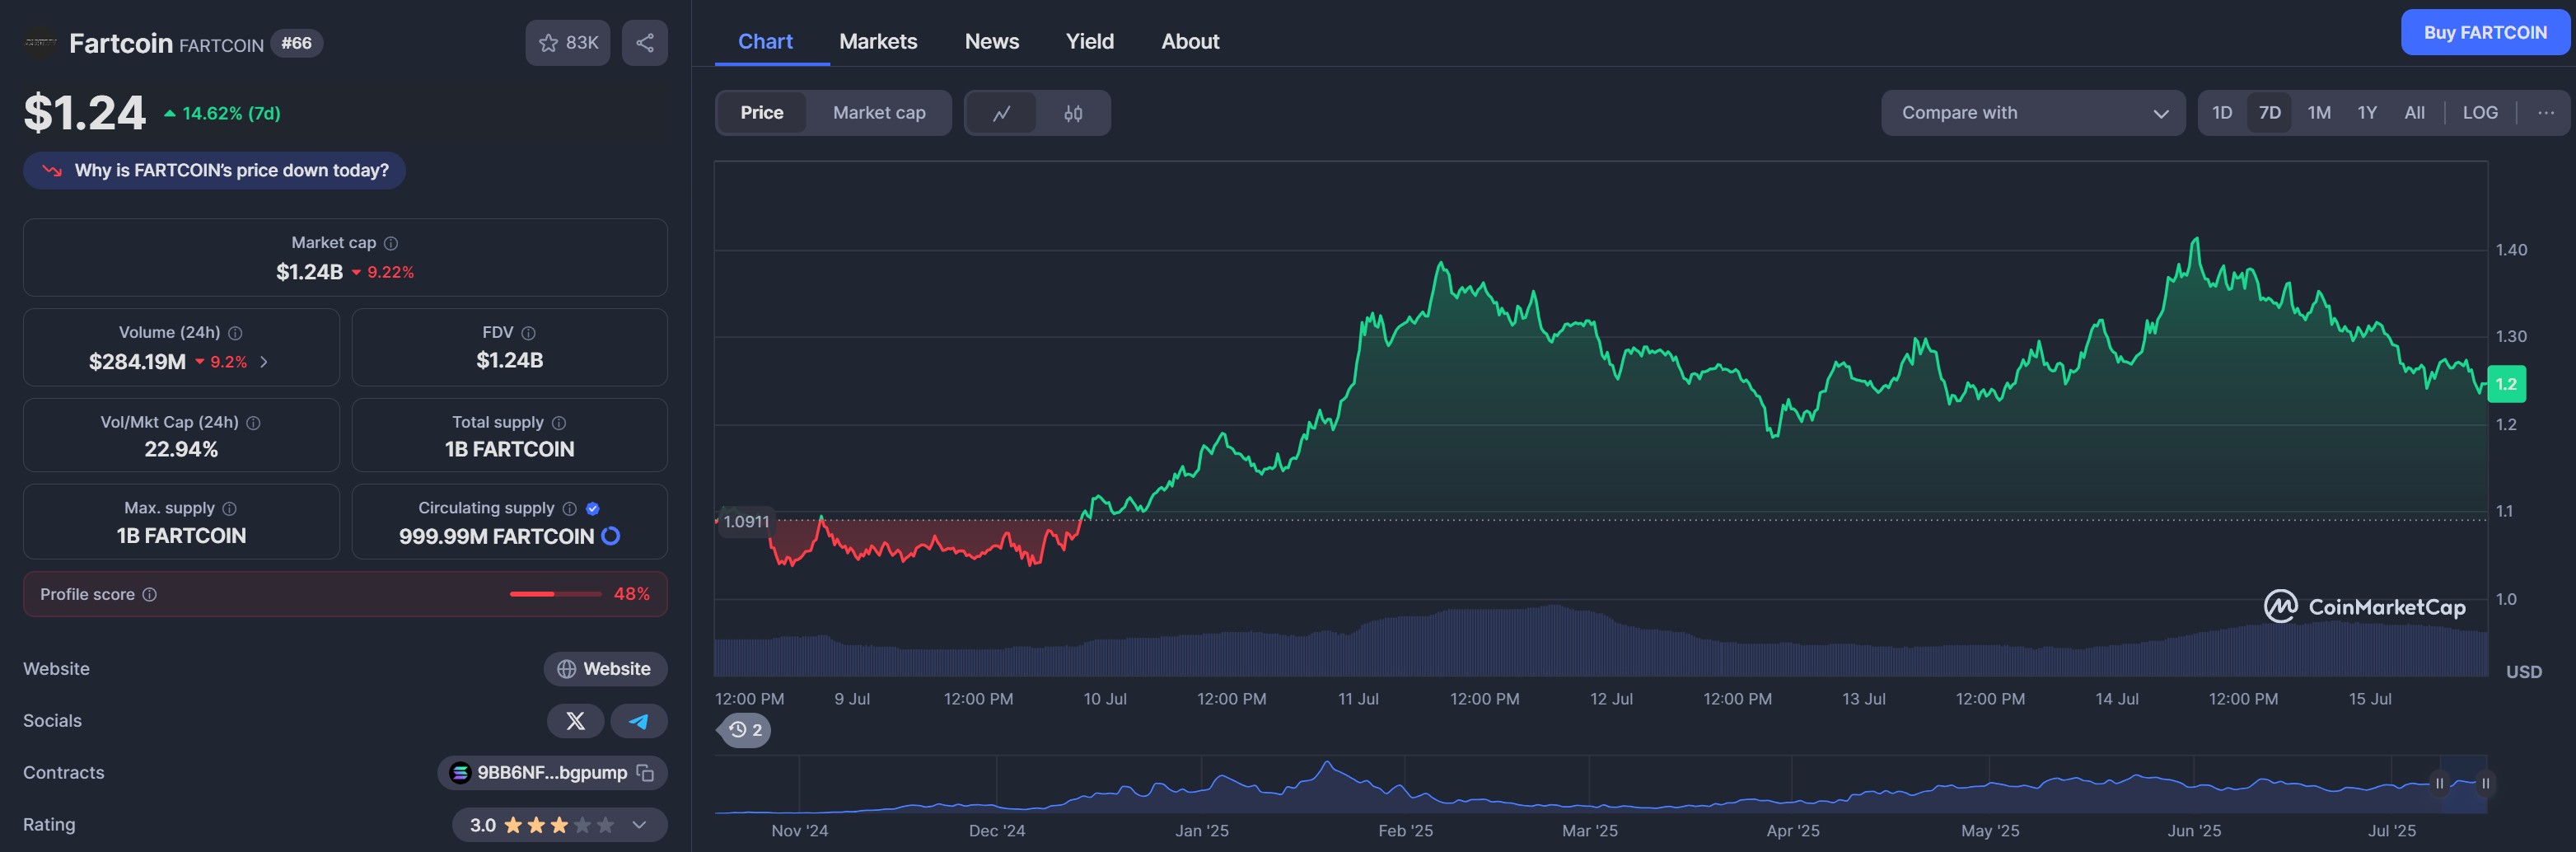
Task: Click the verified circulating supply badge
Action: 593,509
